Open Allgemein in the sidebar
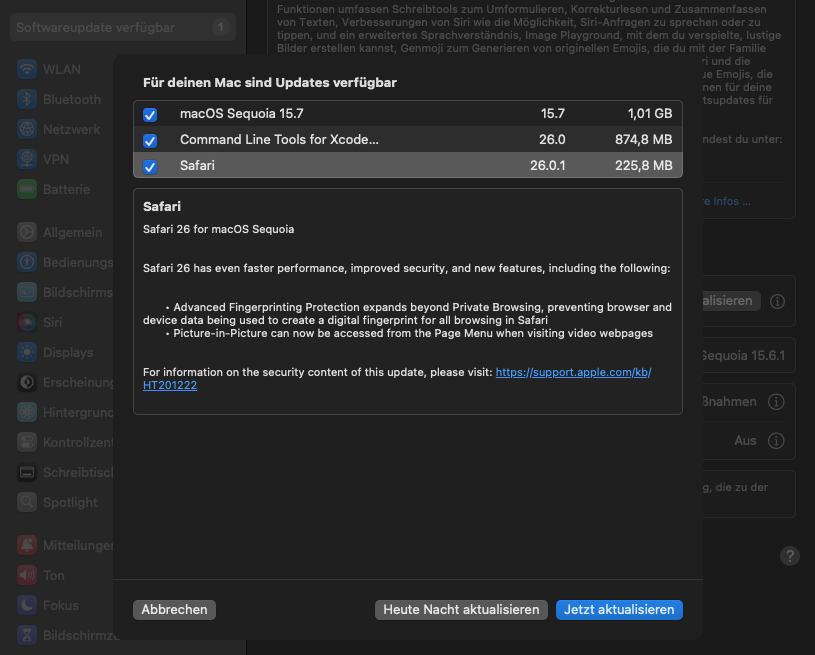Image resolution: width=815 pixels, height=655 pixels. click(x=72, y=233)
